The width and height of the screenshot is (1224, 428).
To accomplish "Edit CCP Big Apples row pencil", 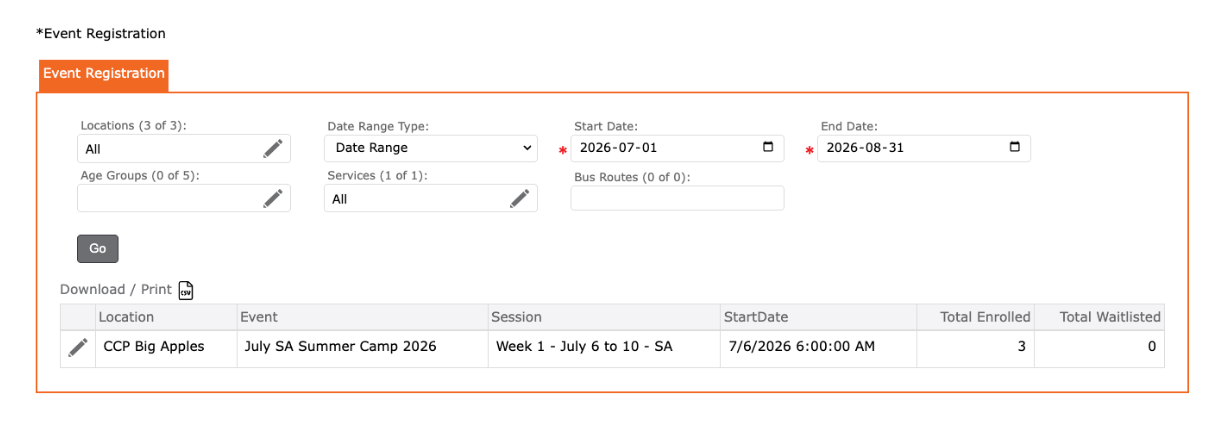I will pyautogui.click(x=78, y=348).
